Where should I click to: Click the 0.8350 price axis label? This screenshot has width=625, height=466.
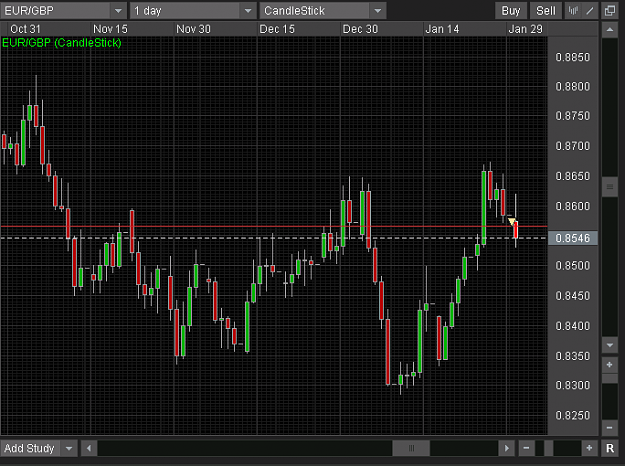click(x=572, y=356)
